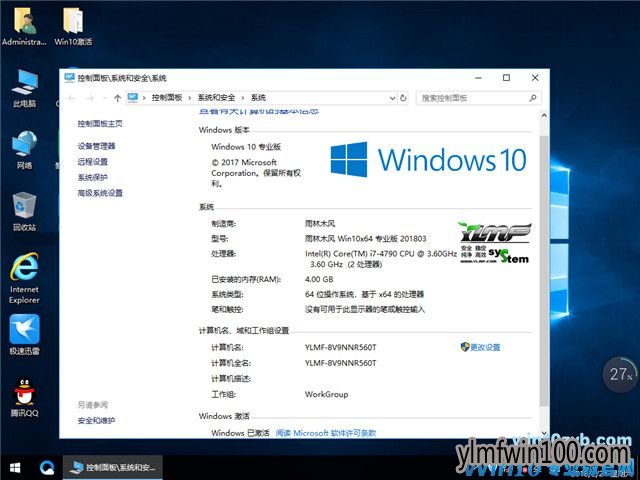Open 设备管理器 link

(96, 146)
